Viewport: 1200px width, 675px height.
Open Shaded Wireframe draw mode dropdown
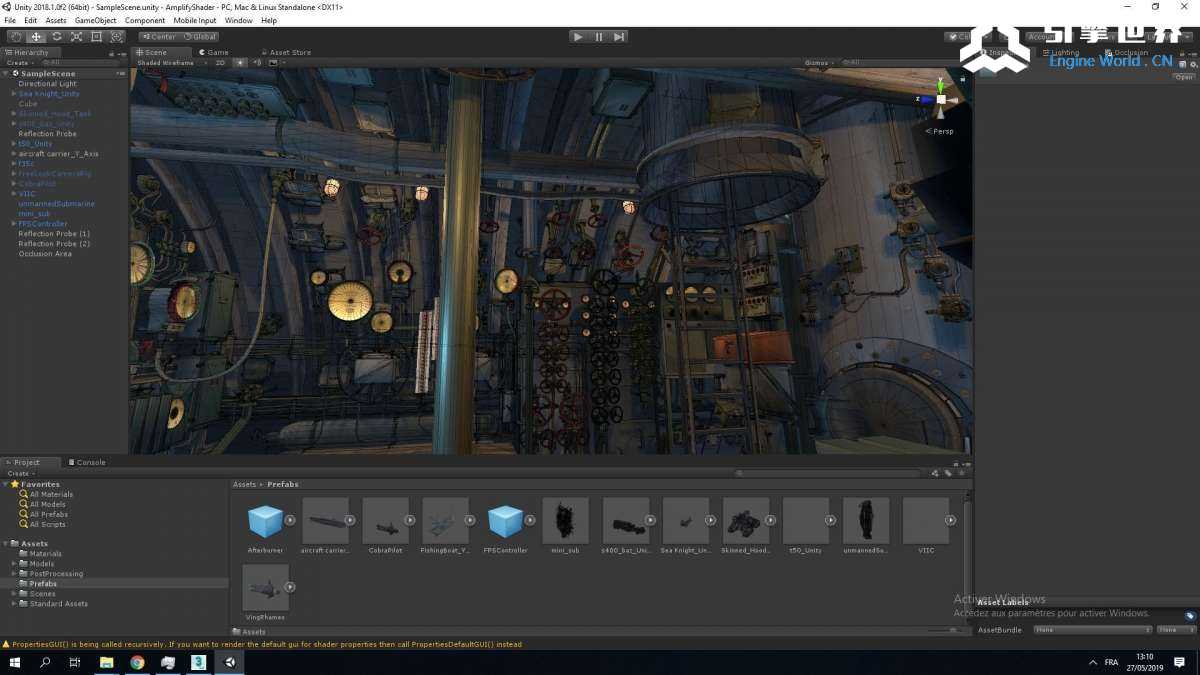[x=170, y=62]
